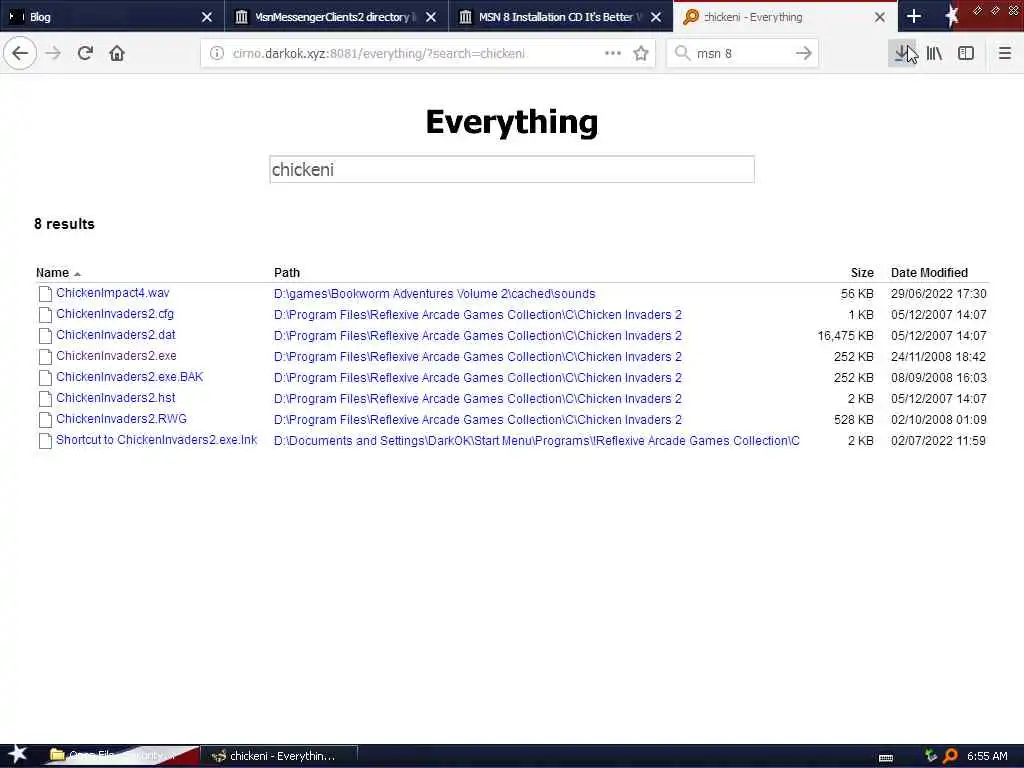
Task: Click the 6:55 AM taskbar clock
Action: [x=987, y=756]
